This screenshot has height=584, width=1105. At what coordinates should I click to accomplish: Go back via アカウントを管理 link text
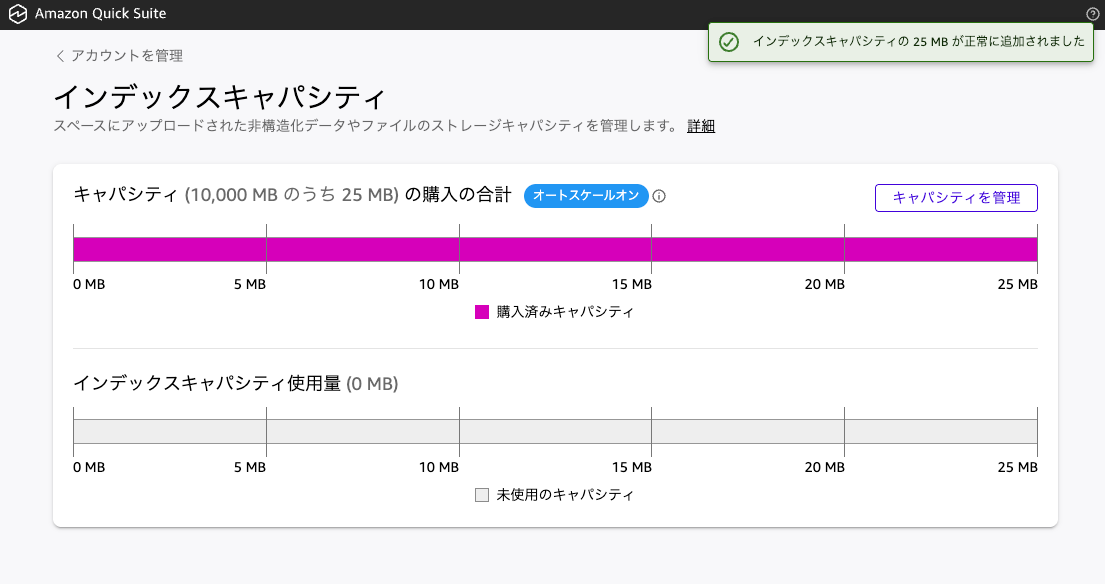point(126,56)
